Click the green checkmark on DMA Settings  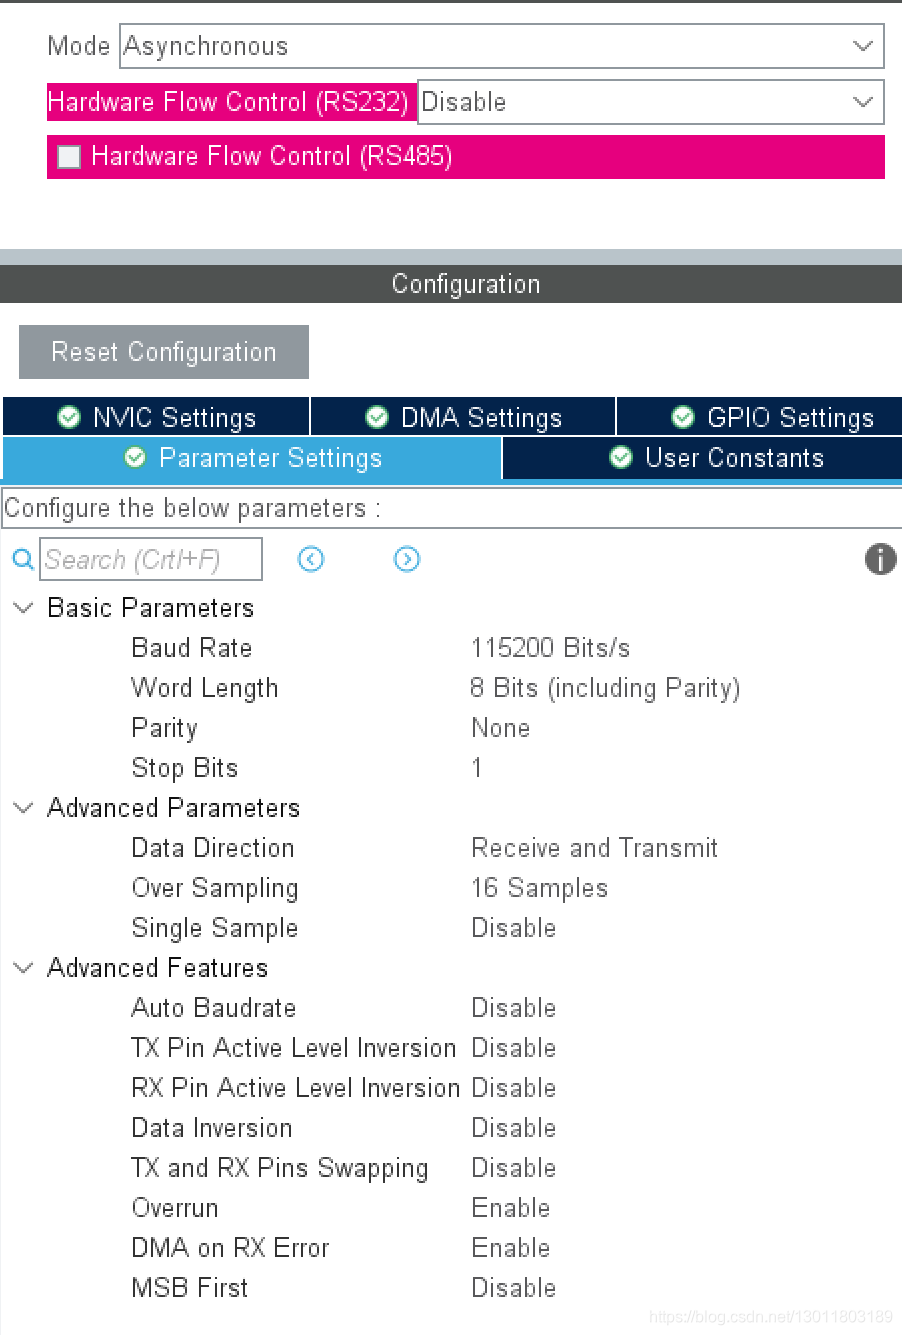[x=376, y=417]
